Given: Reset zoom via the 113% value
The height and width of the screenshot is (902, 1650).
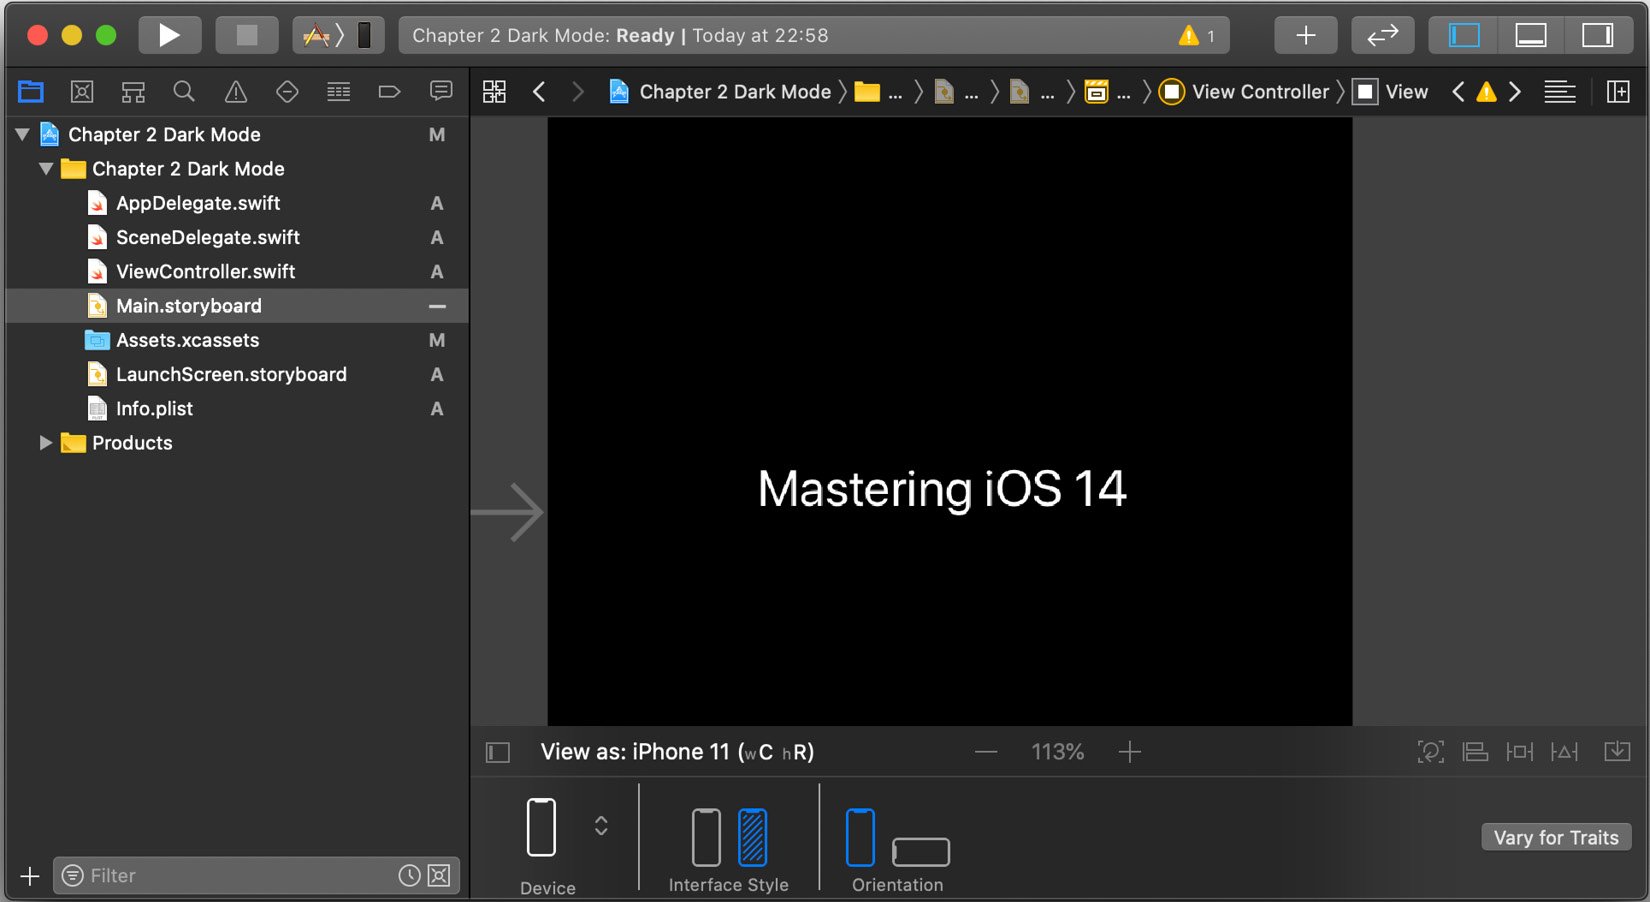Looking at the screenshot, I should 1058,752.
